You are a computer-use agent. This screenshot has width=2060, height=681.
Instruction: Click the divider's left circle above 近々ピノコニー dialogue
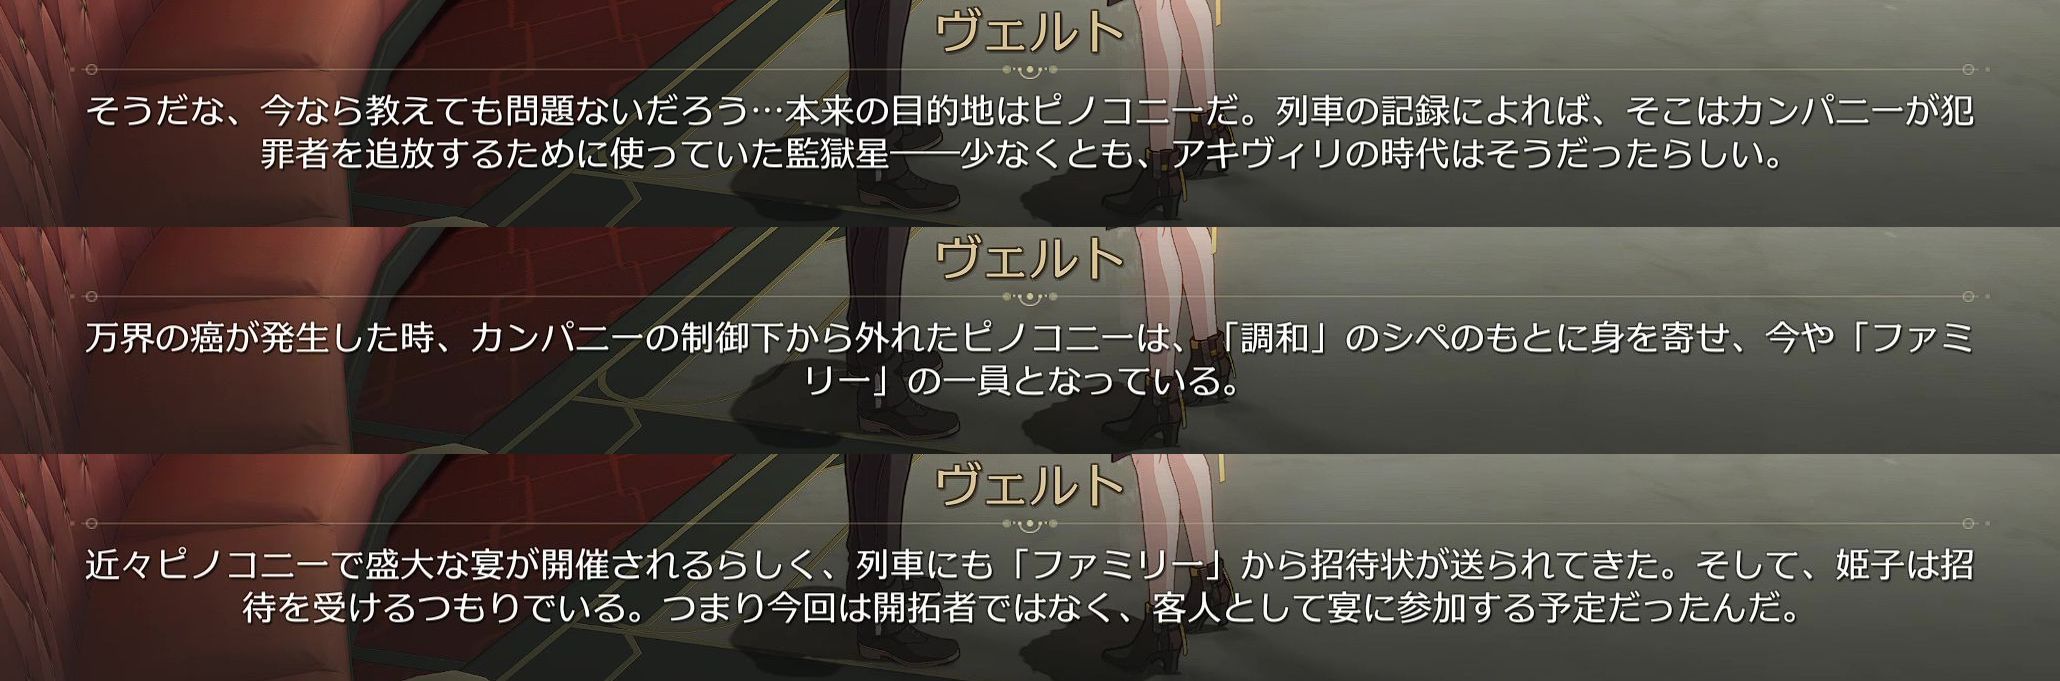coord(91,524)
